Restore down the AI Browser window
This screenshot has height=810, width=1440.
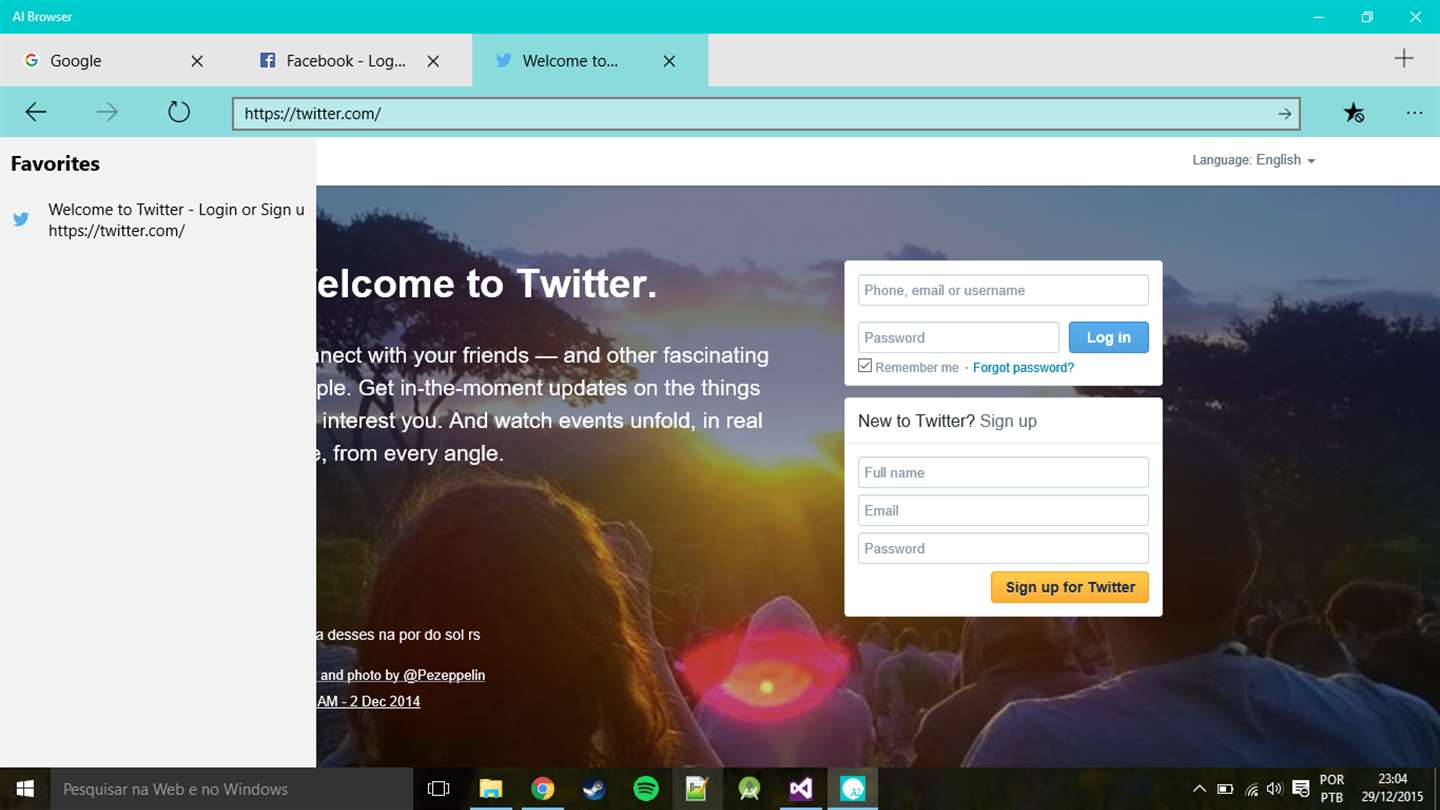(1367, 17)
